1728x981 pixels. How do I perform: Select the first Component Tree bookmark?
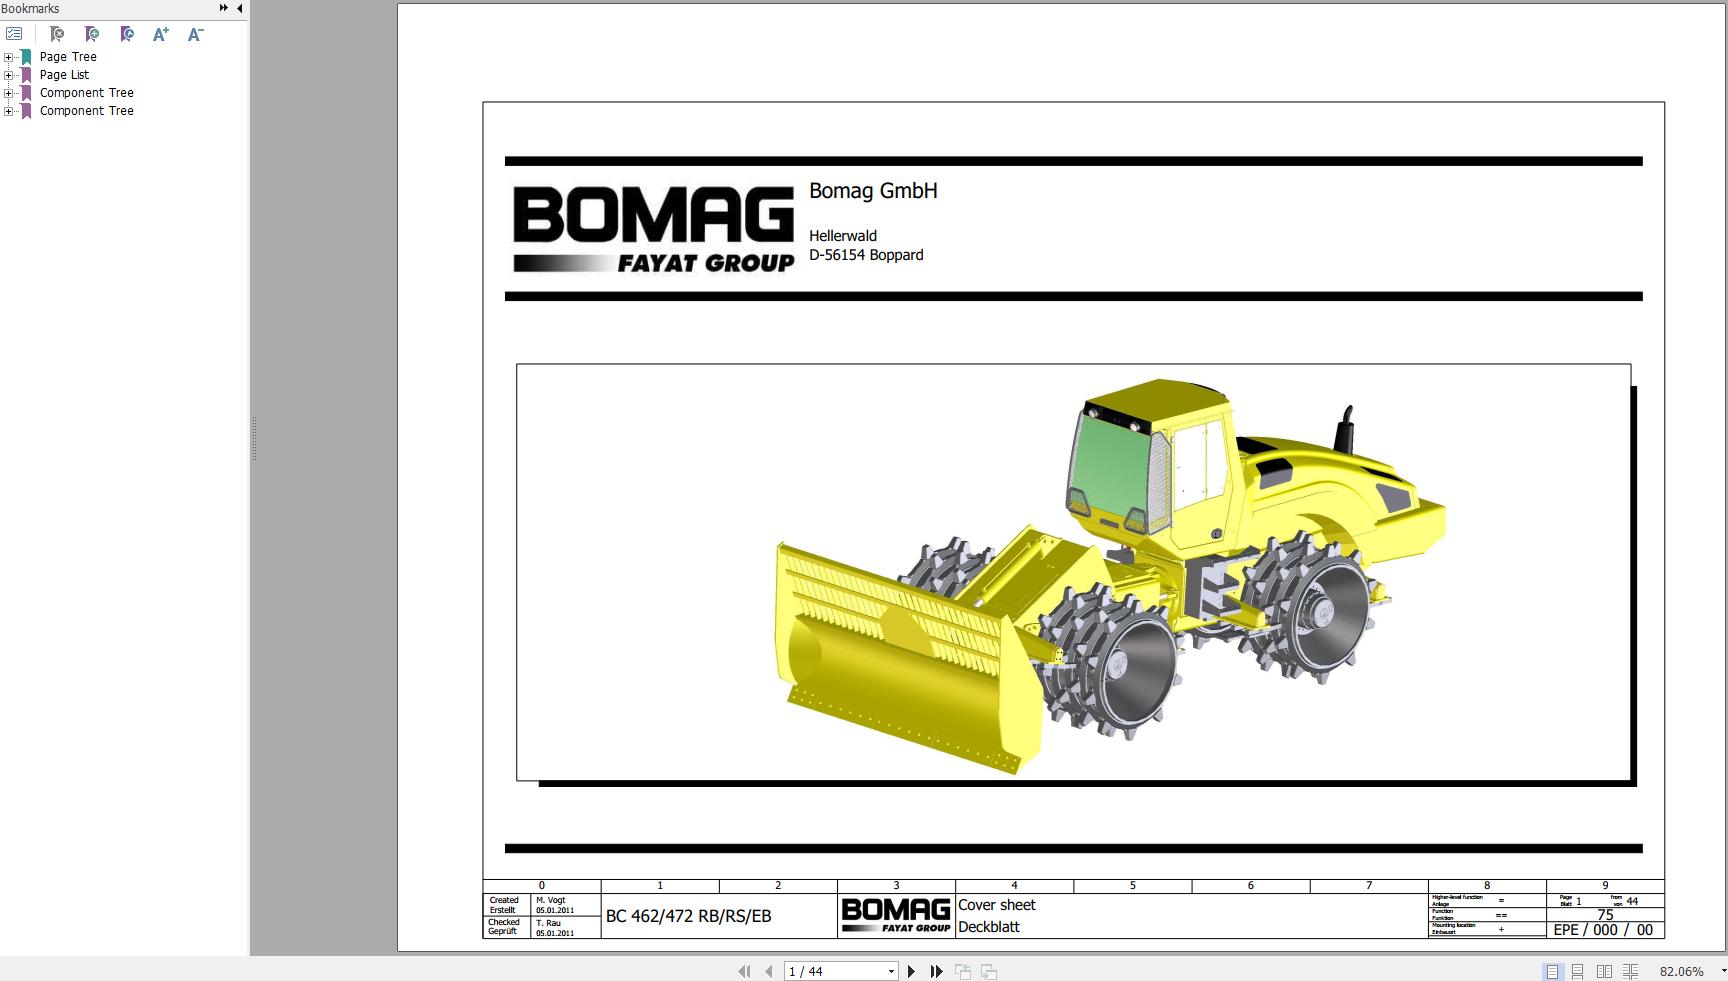87,93
